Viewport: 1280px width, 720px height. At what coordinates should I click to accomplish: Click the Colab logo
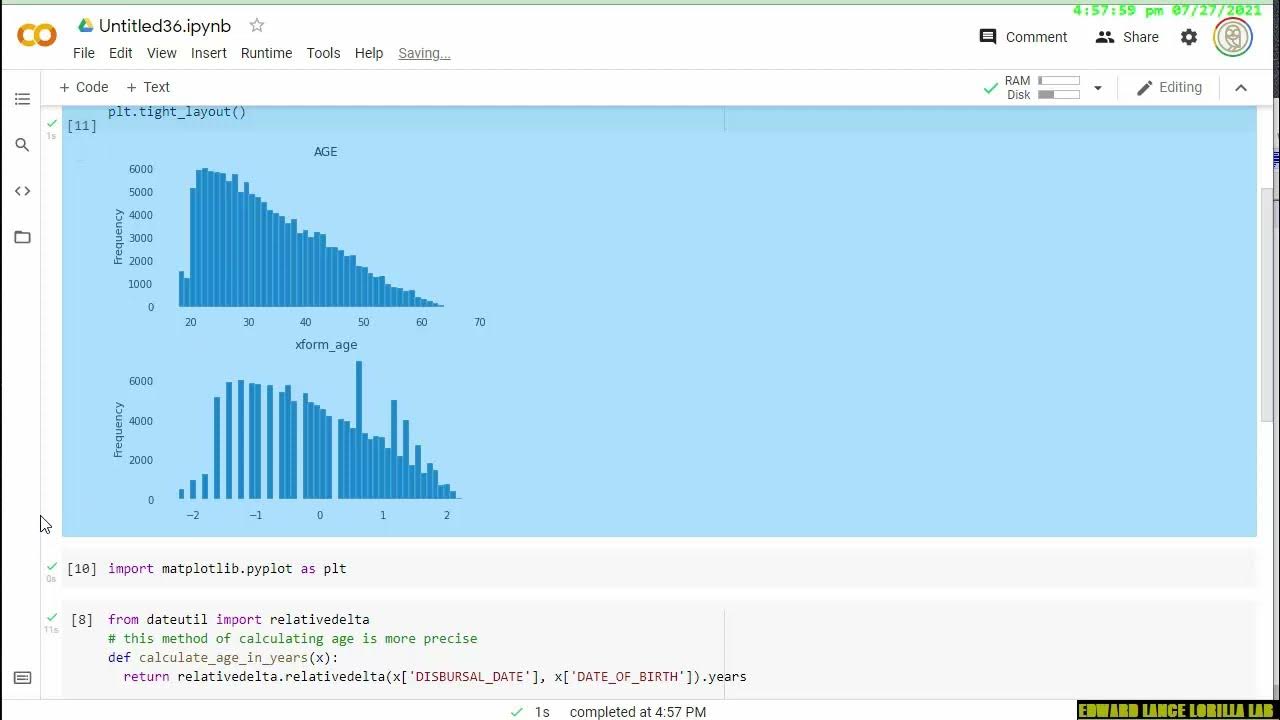click(37, 36)
